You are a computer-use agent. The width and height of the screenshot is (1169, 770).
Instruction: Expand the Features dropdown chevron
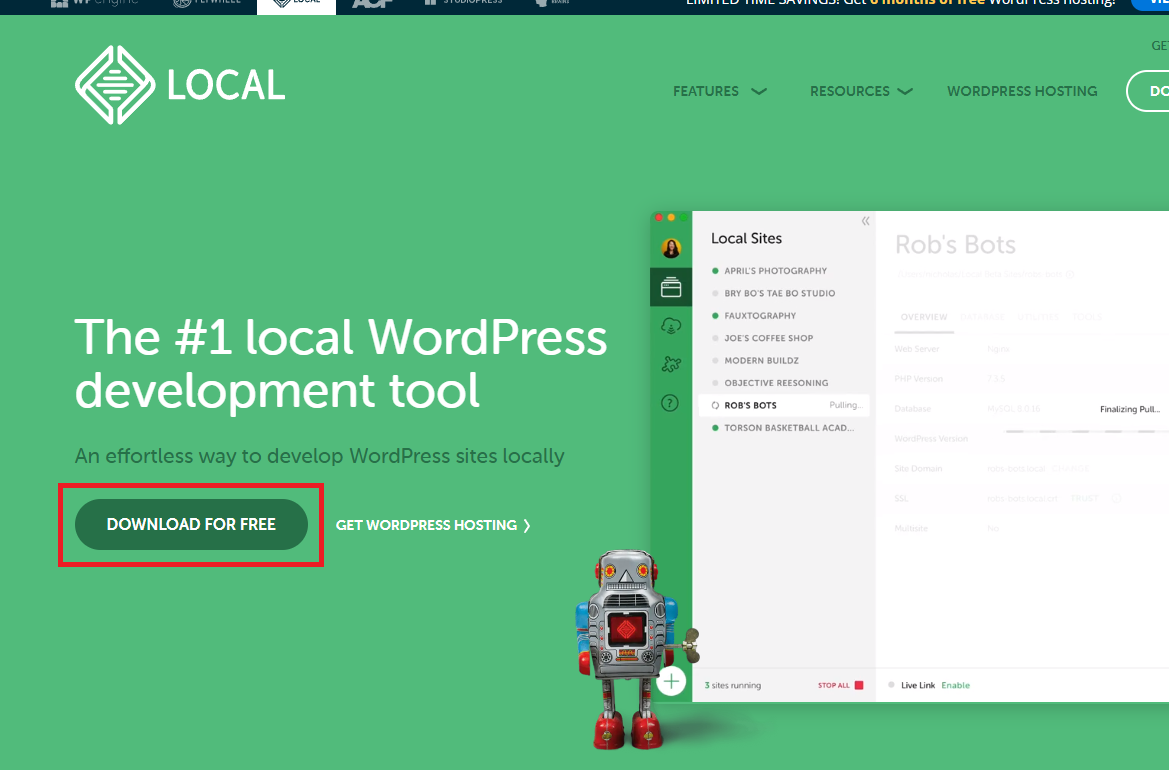(759, 92)
